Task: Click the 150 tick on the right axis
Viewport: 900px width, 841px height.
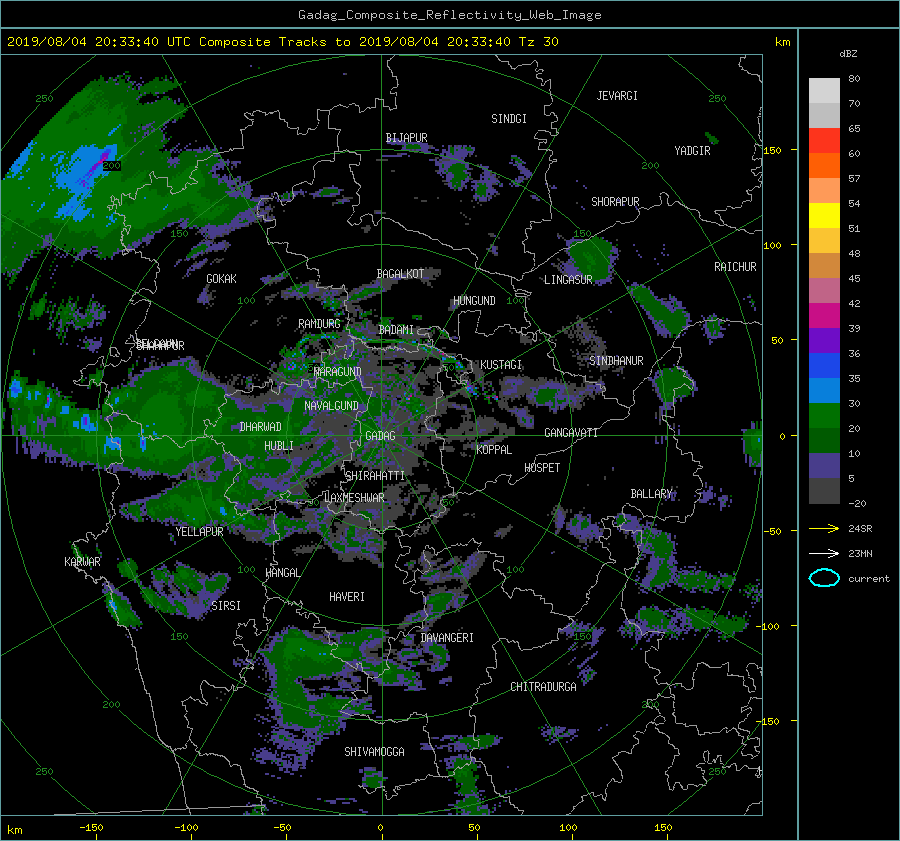Action: 773,150
